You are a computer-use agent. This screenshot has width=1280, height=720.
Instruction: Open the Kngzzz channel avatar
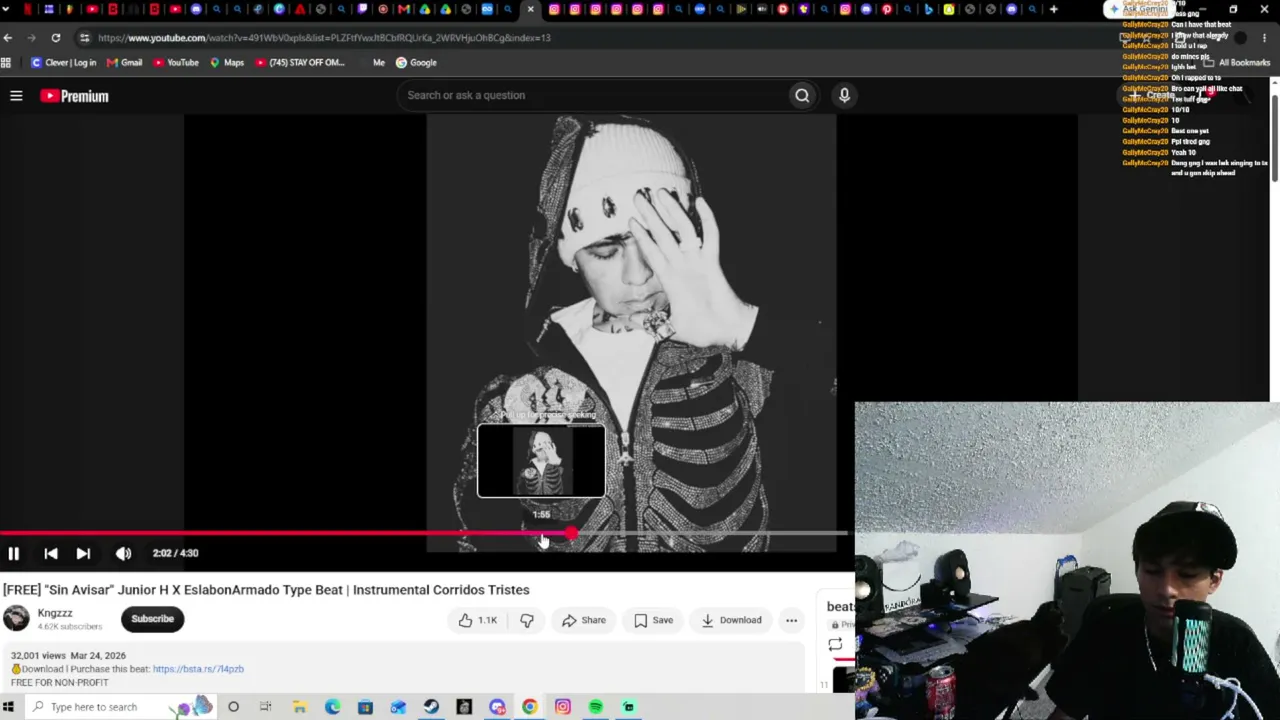click(x=16, y=618)
